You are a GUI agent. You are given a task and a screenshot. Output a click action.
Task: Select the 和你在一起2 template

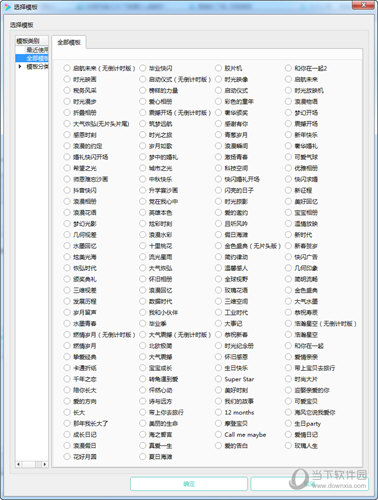[x=288, y=68]
